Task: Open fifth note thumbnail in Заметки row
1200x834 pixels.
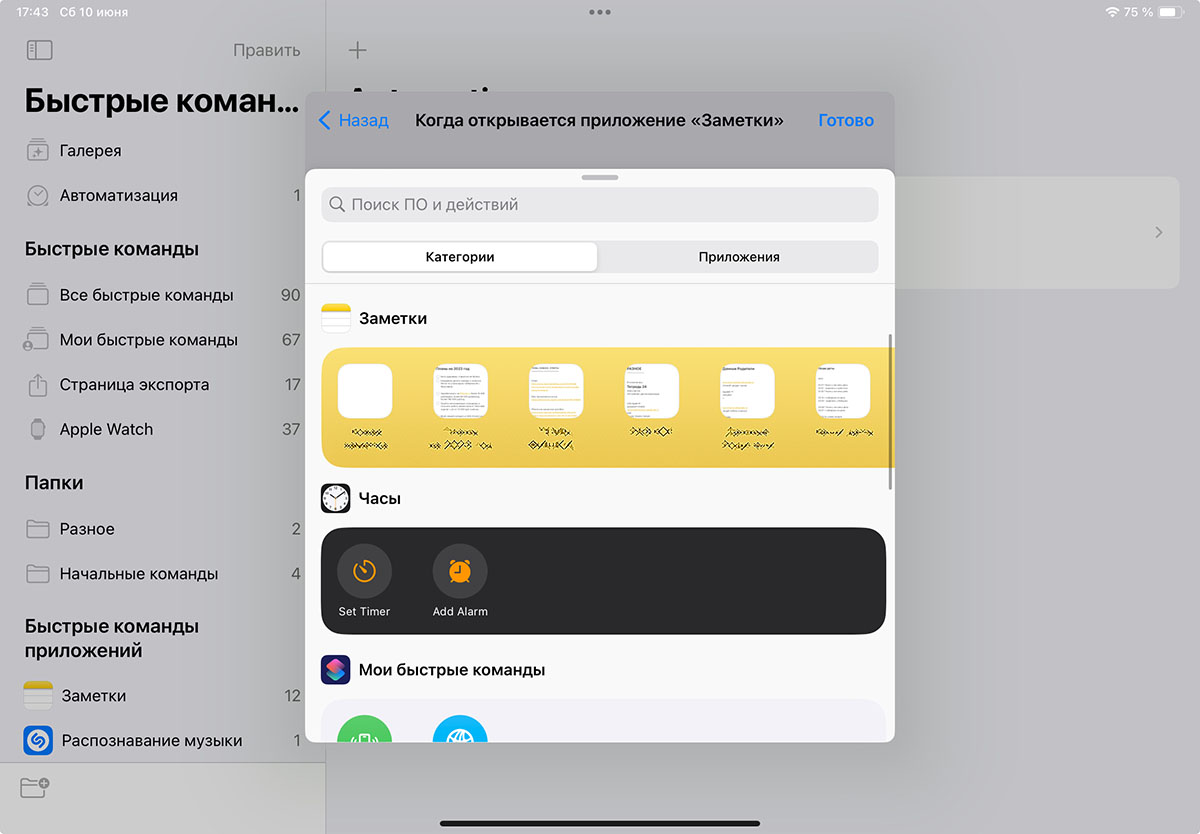Action: [748, 391]
